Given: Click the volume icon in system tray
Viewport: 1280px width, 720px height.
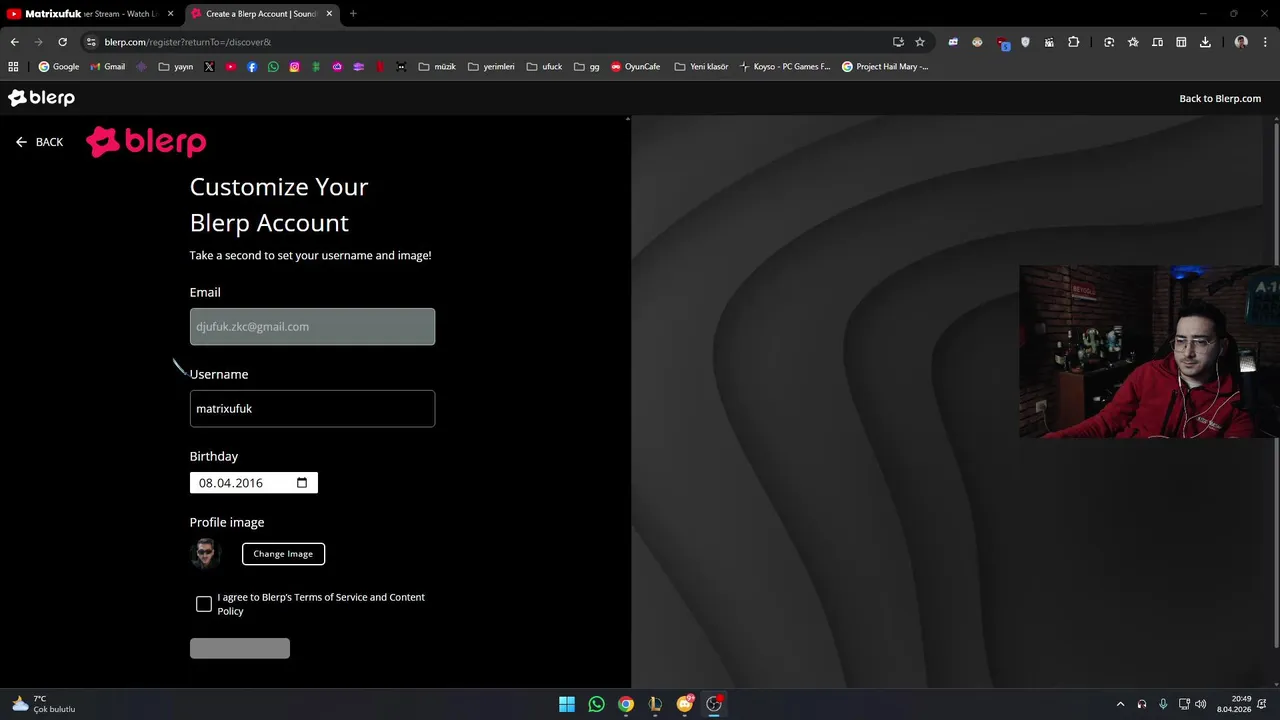Looking at the screenshot, I should 1200,704.
